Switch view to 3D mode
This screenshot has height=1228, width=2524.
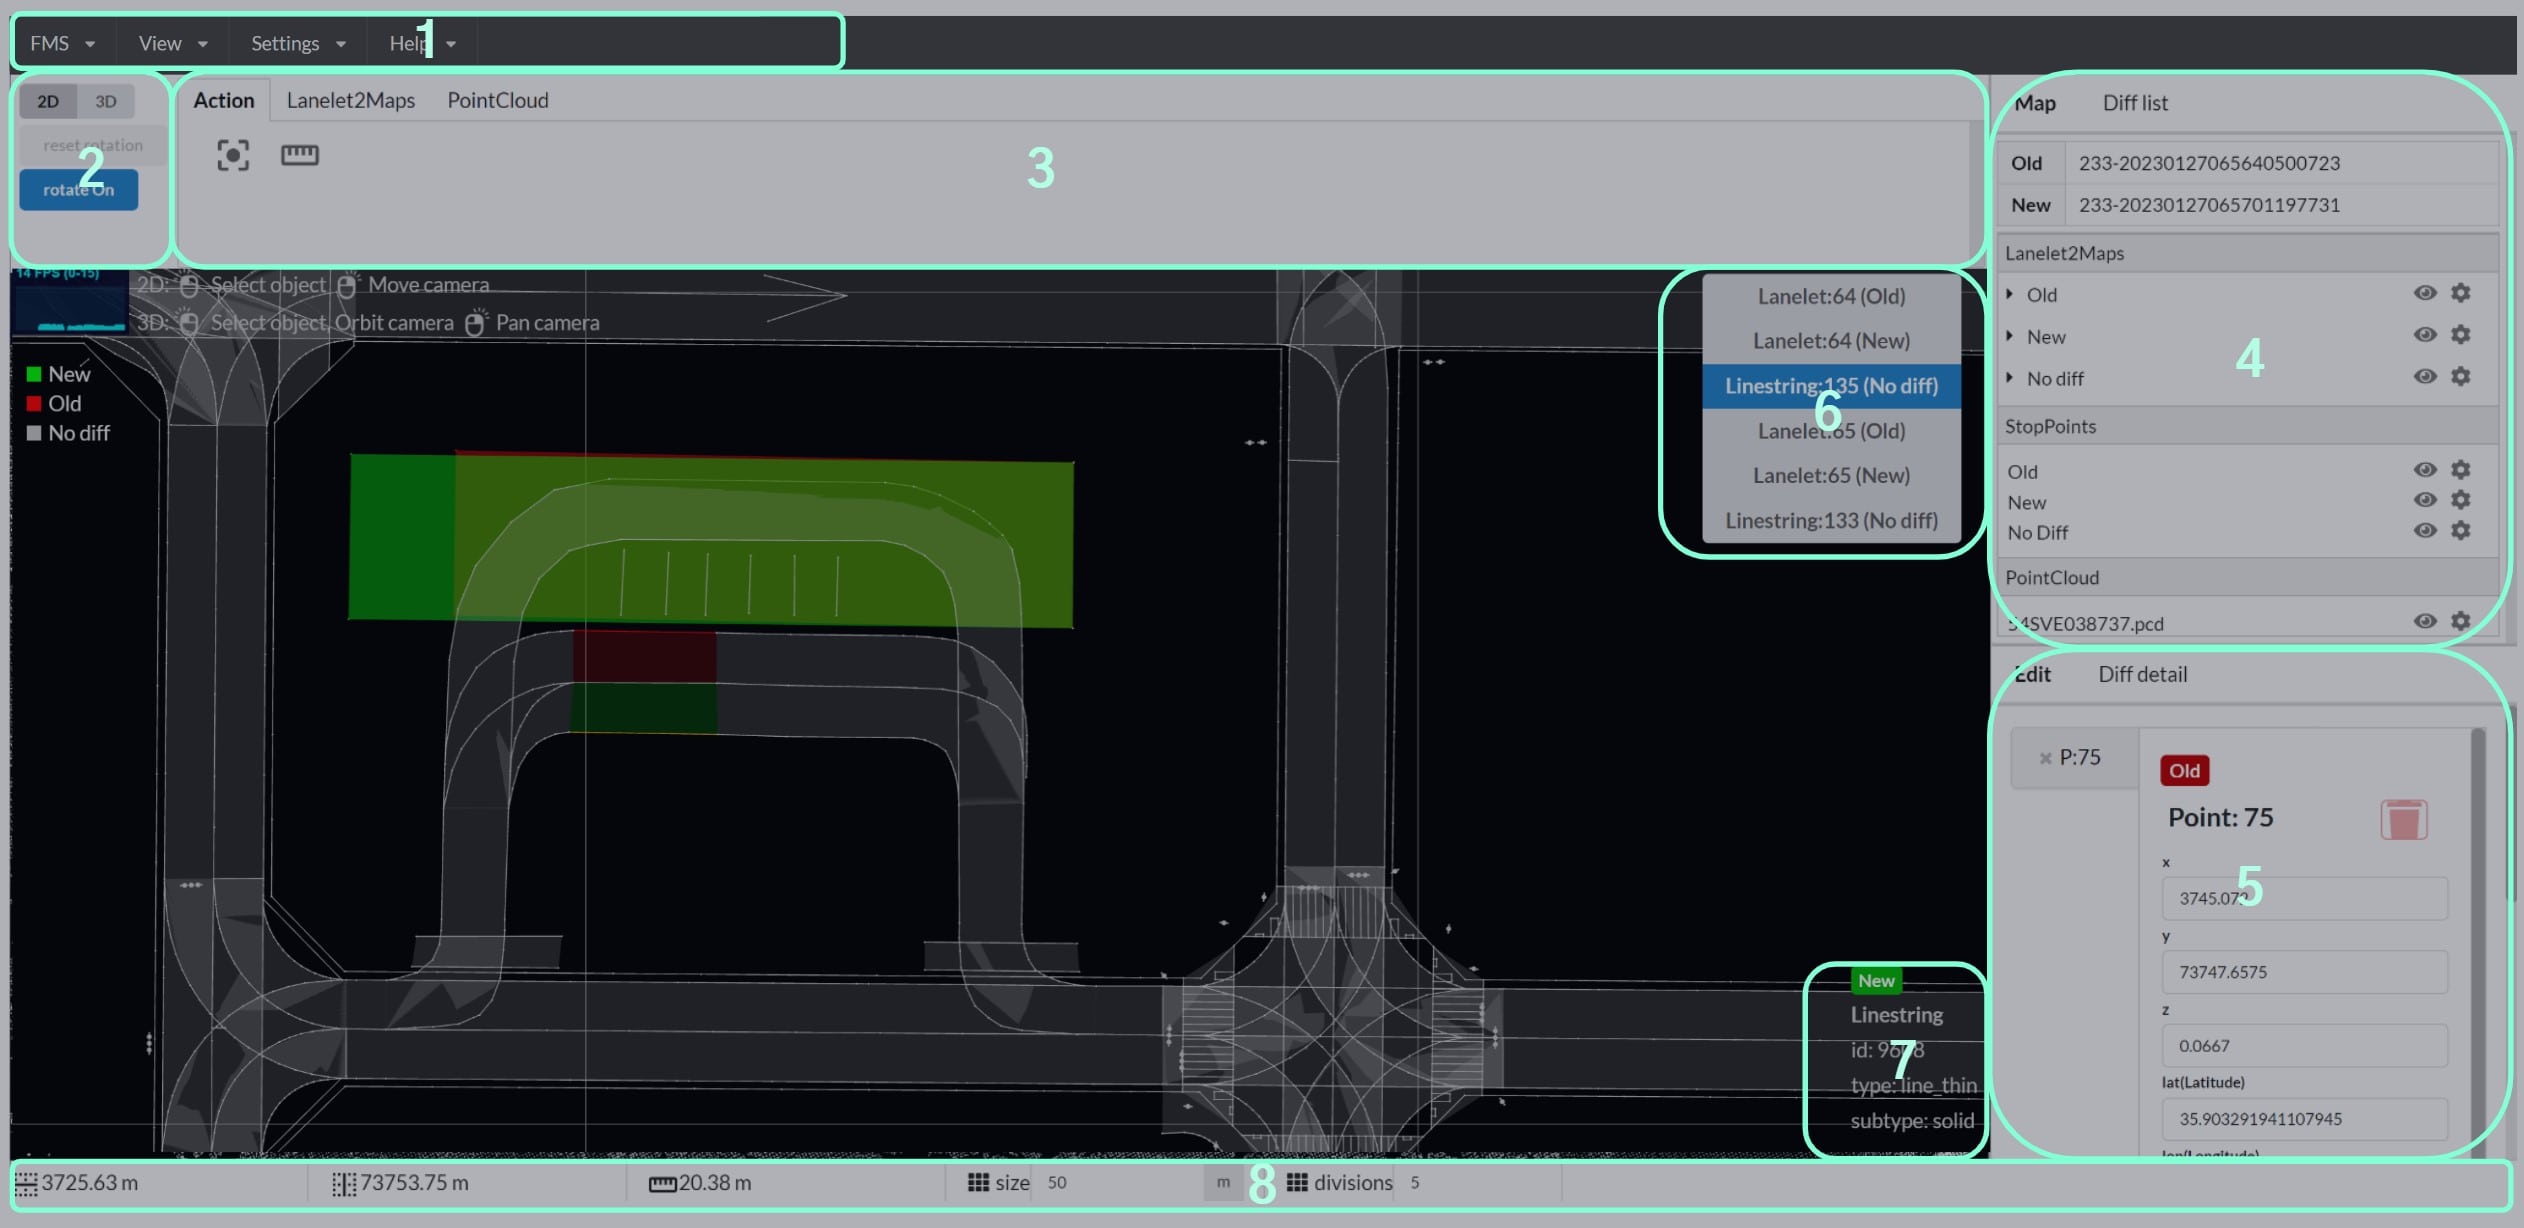pos(106,101)
